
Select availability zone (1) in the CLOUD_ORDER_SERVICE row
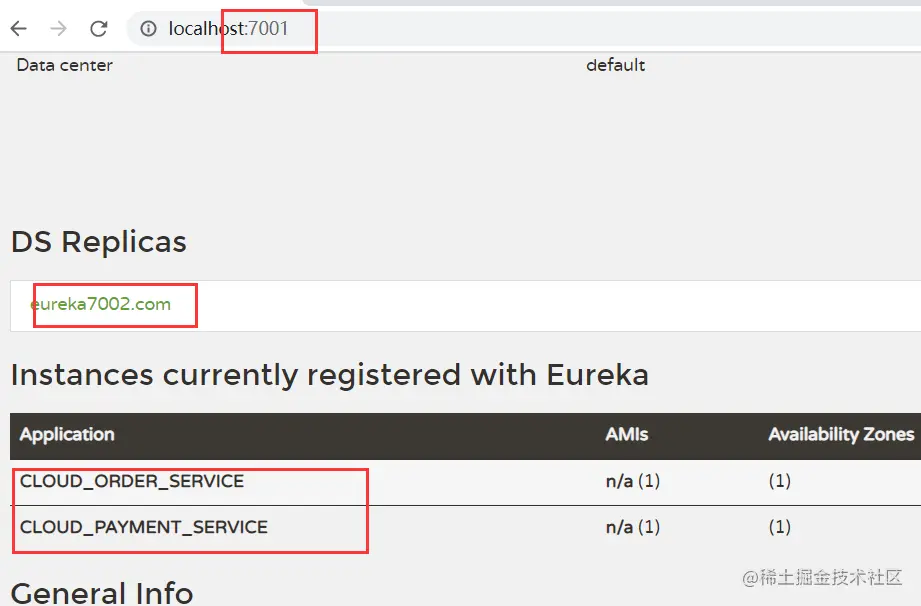[x=779, y=481]
